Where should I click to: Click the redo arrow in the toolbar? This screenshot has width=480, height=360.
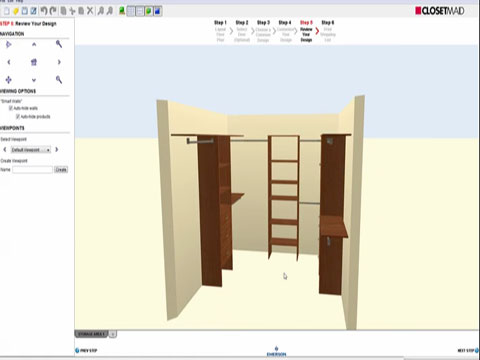[x=52, y=11]
